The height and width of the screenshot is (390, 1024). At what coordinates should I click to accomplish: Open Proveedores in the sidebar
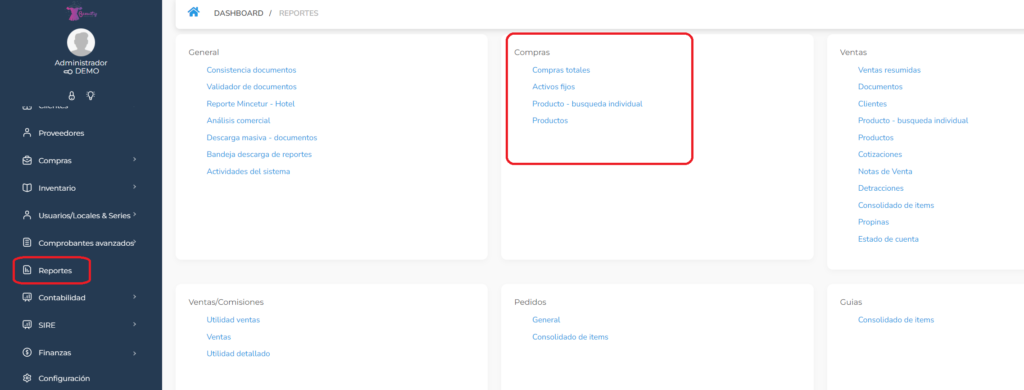(61, 133)
